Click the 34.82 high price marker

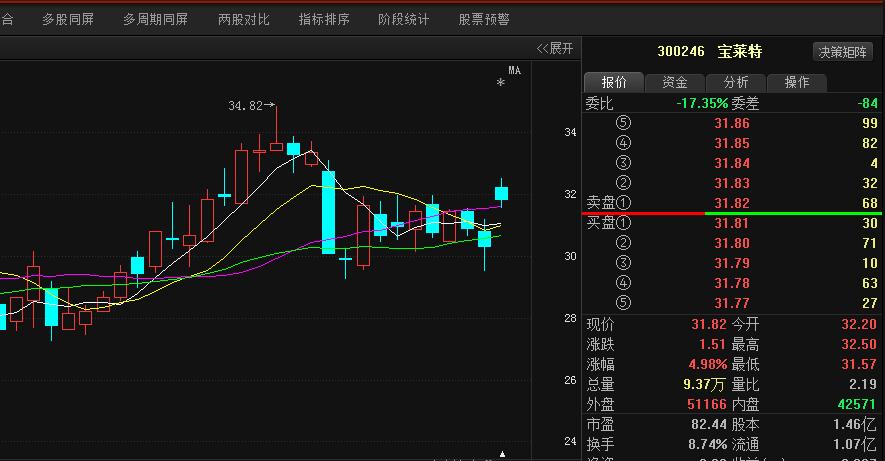pyautogui.click(x=247, y=105)
